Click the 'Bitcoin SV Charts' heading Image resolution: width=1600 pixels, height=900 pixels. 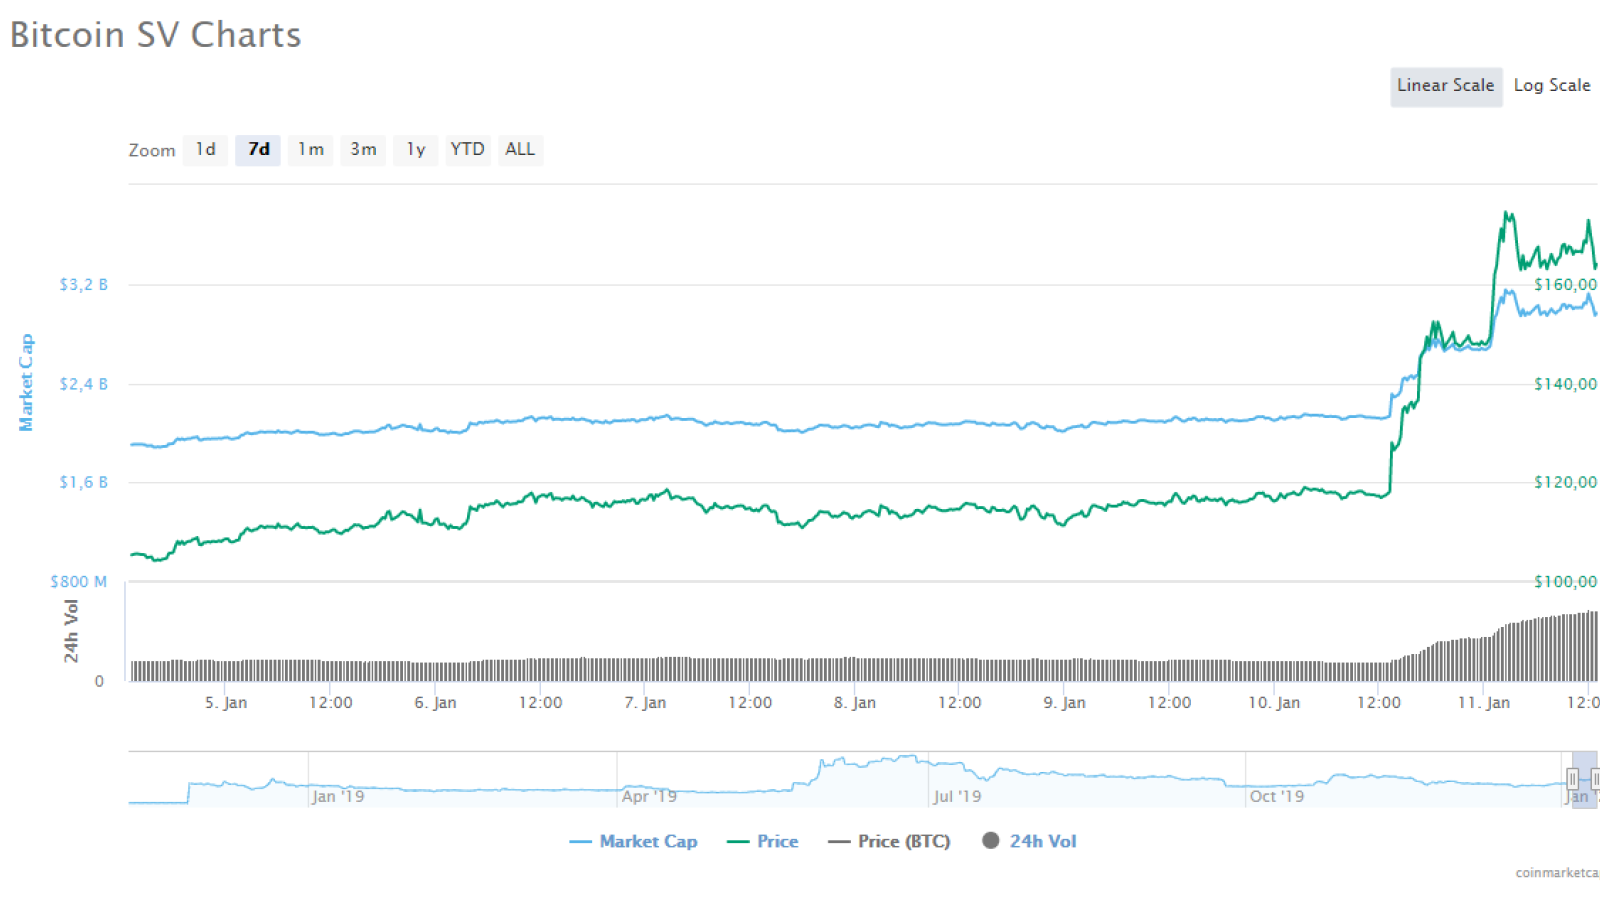click(155, 35)
